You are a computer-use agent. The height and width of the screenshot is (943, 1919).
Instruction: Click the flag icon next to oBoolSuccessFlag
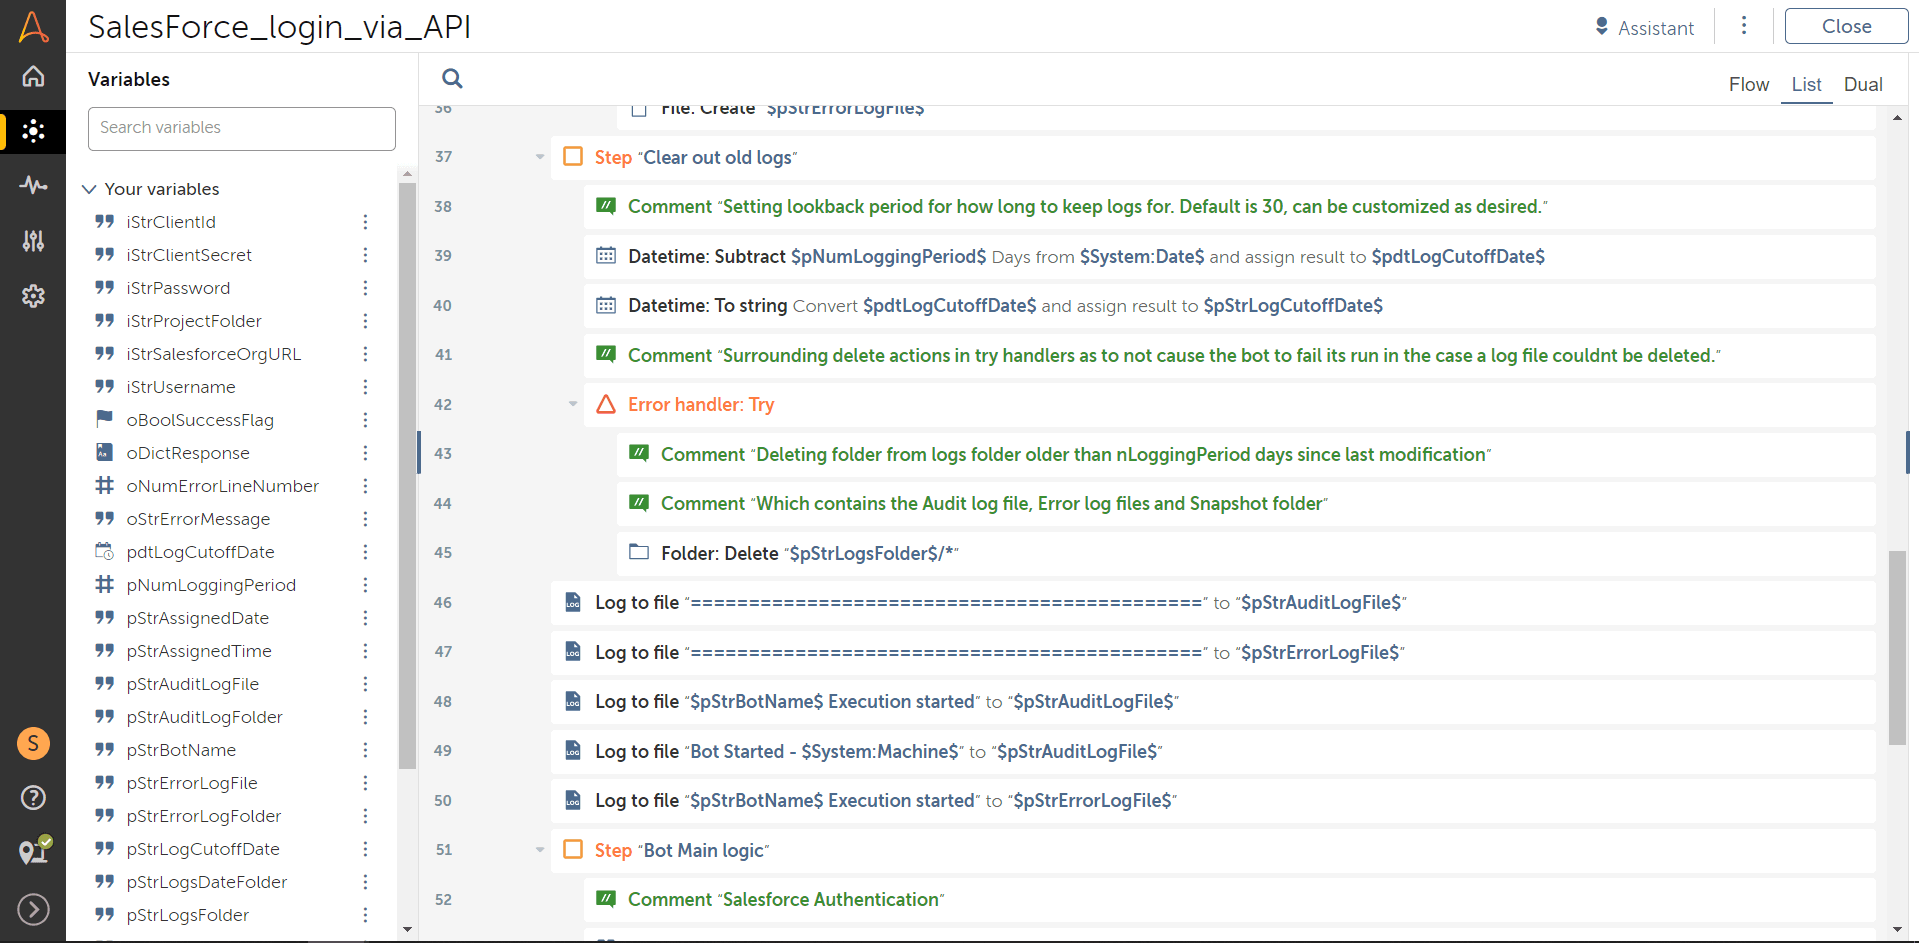click(104, 419)
